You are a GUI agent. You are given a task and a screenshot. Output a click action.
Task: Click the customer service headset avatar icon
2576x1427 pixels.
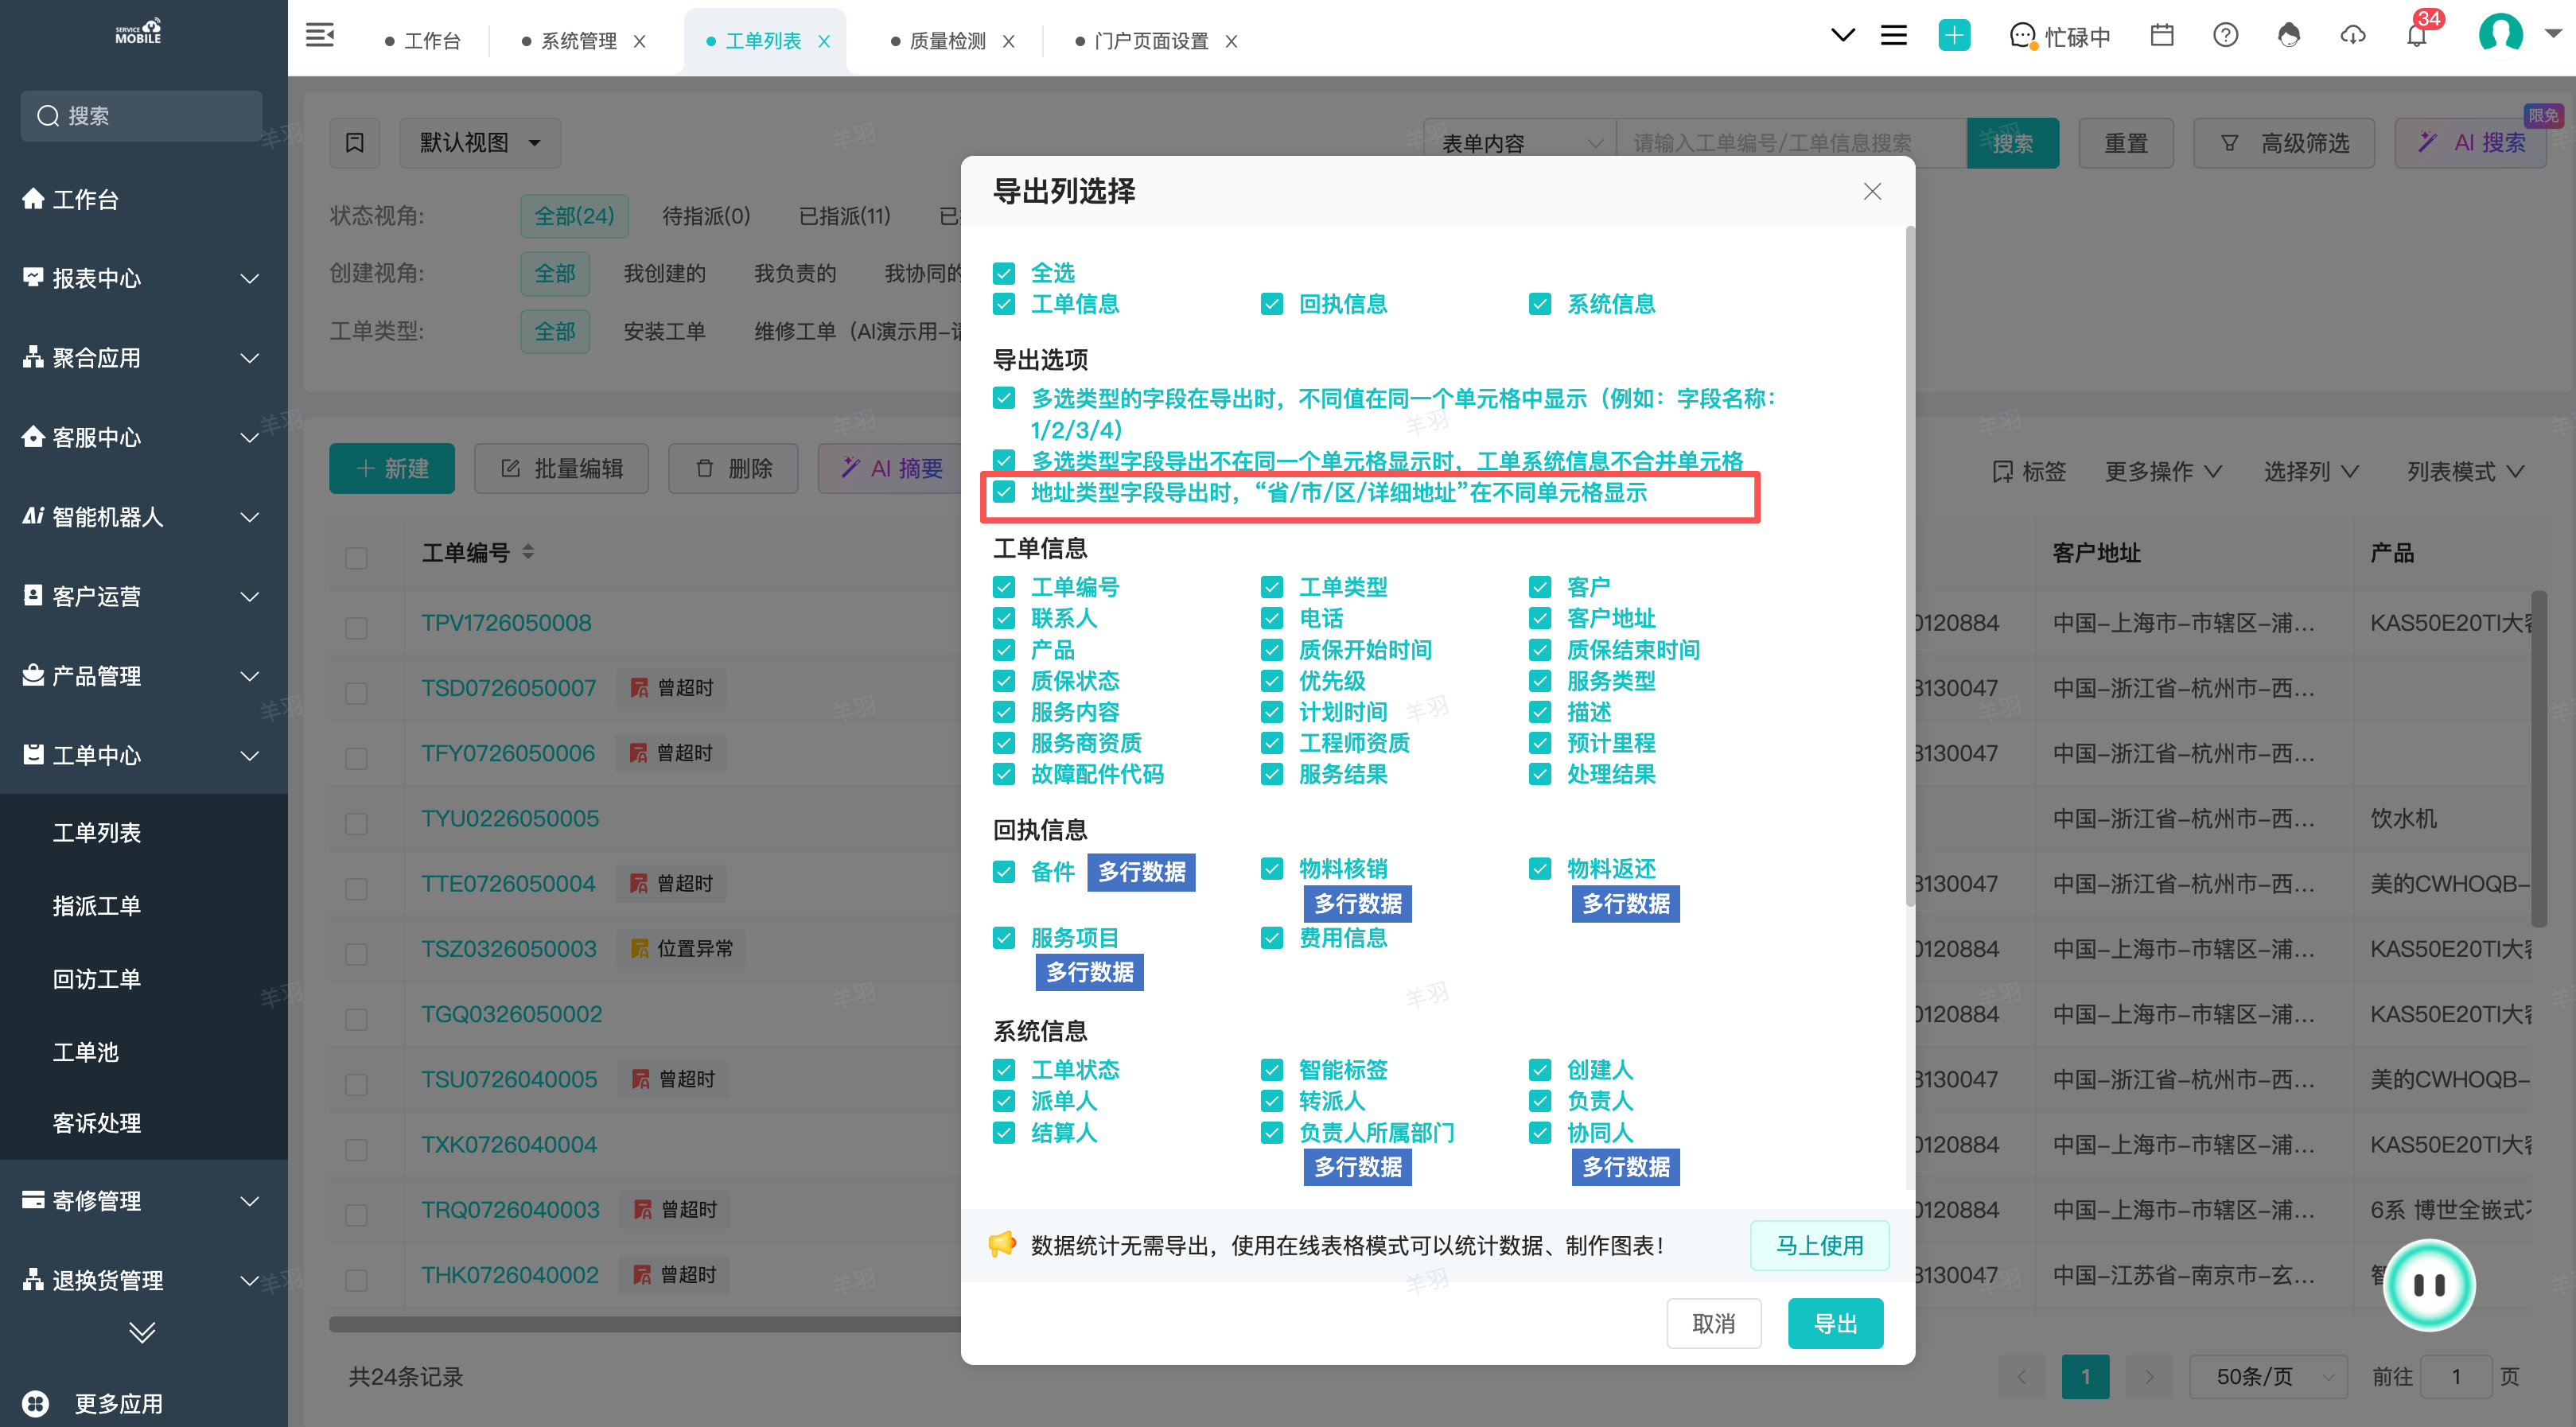click(2289, 36)
